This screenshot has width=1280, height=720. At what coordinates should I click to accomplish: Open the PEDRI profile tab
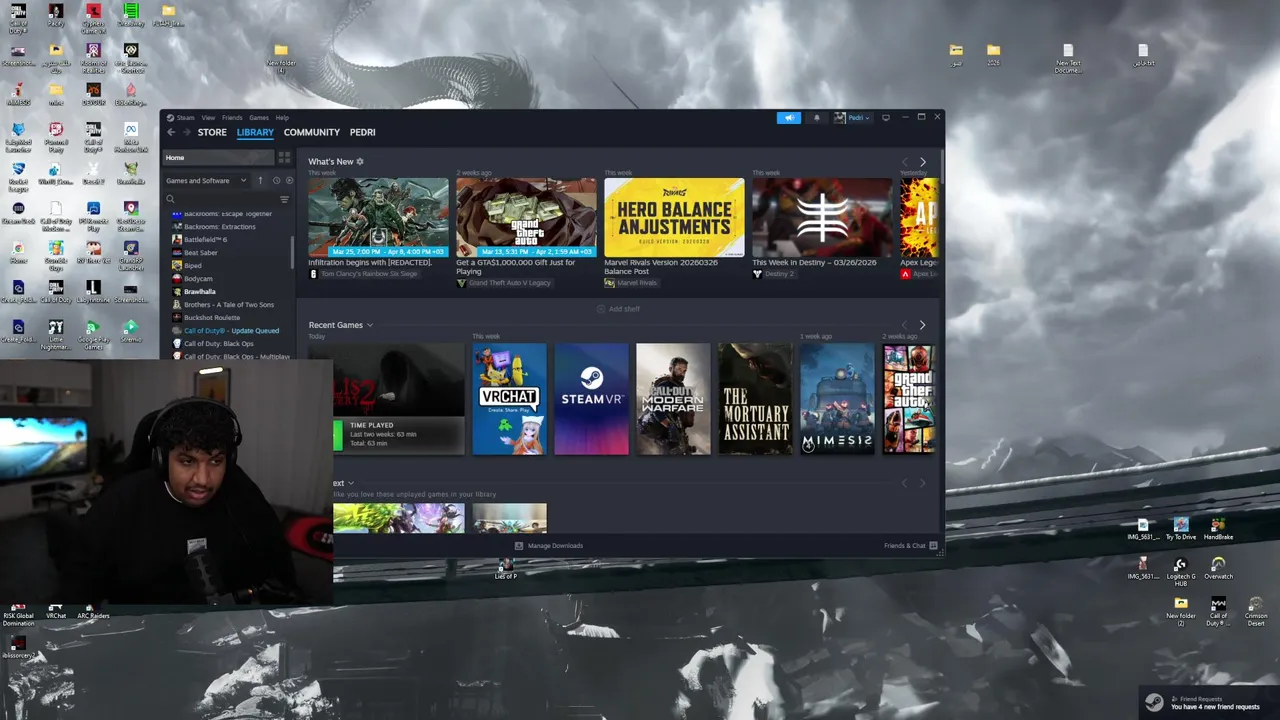click(x=363, y=132)
